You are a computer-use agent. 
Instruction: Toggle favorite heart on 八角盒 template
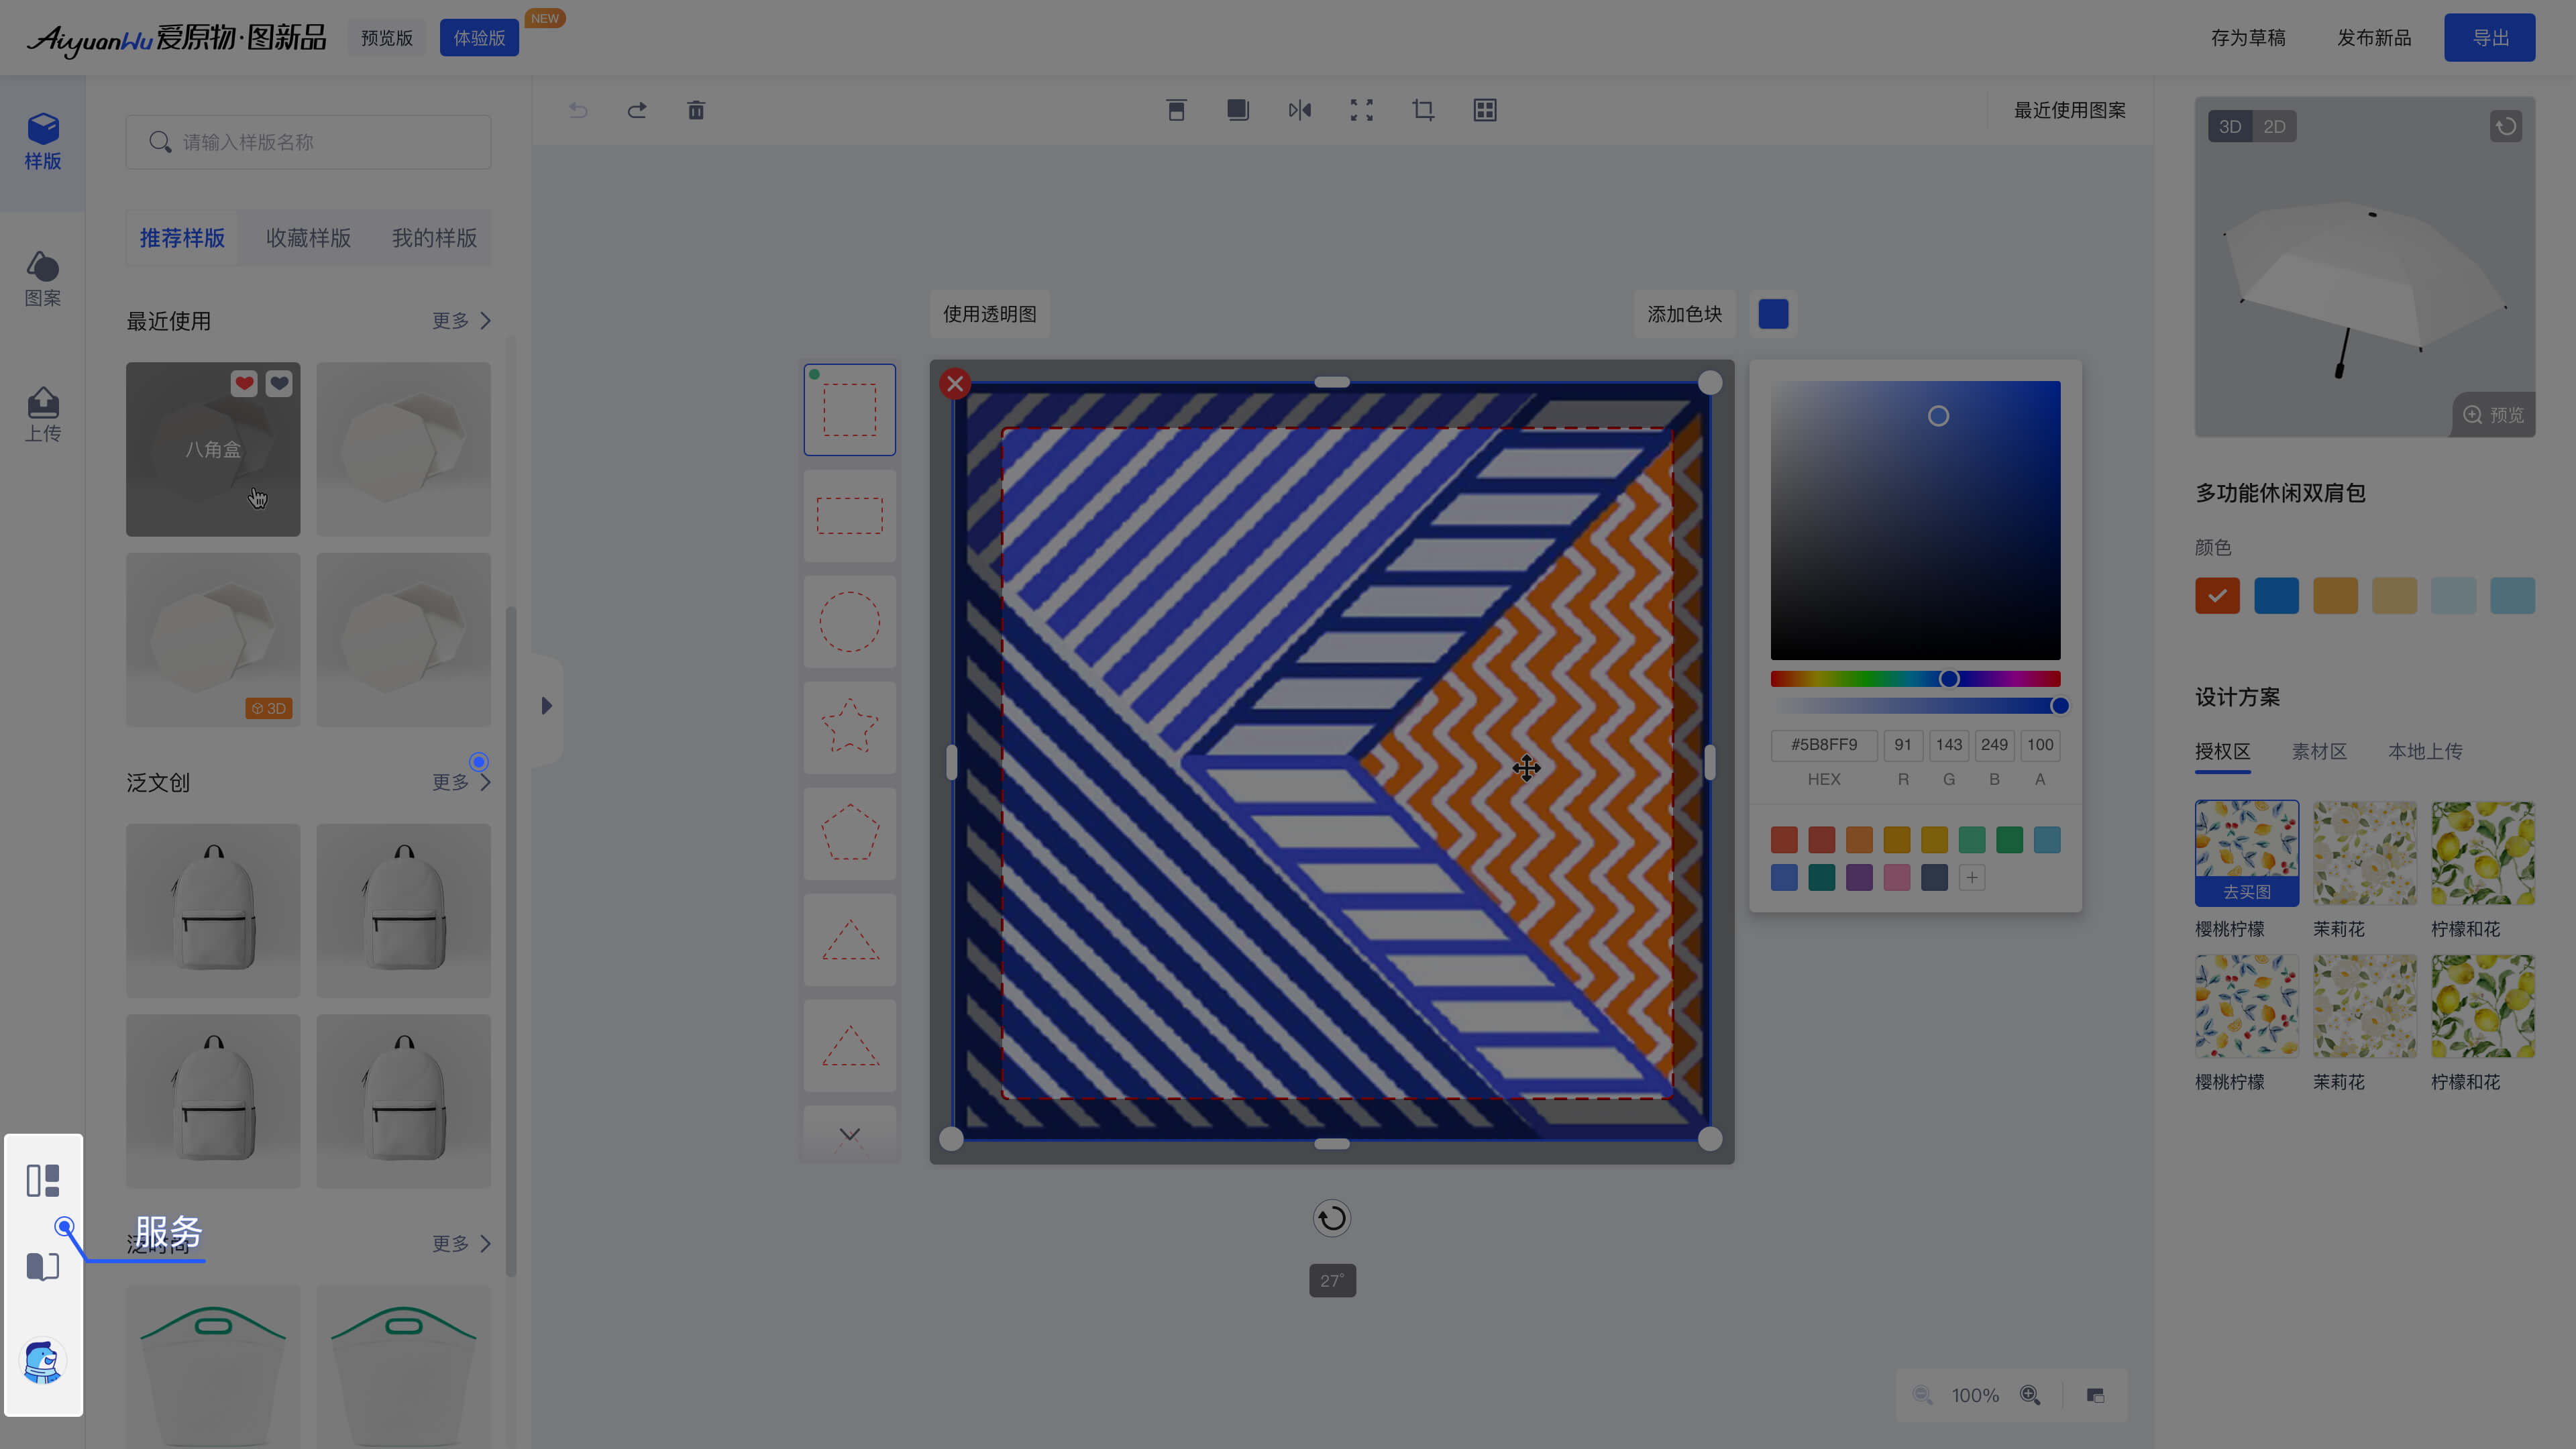click(x=244, y=383)
